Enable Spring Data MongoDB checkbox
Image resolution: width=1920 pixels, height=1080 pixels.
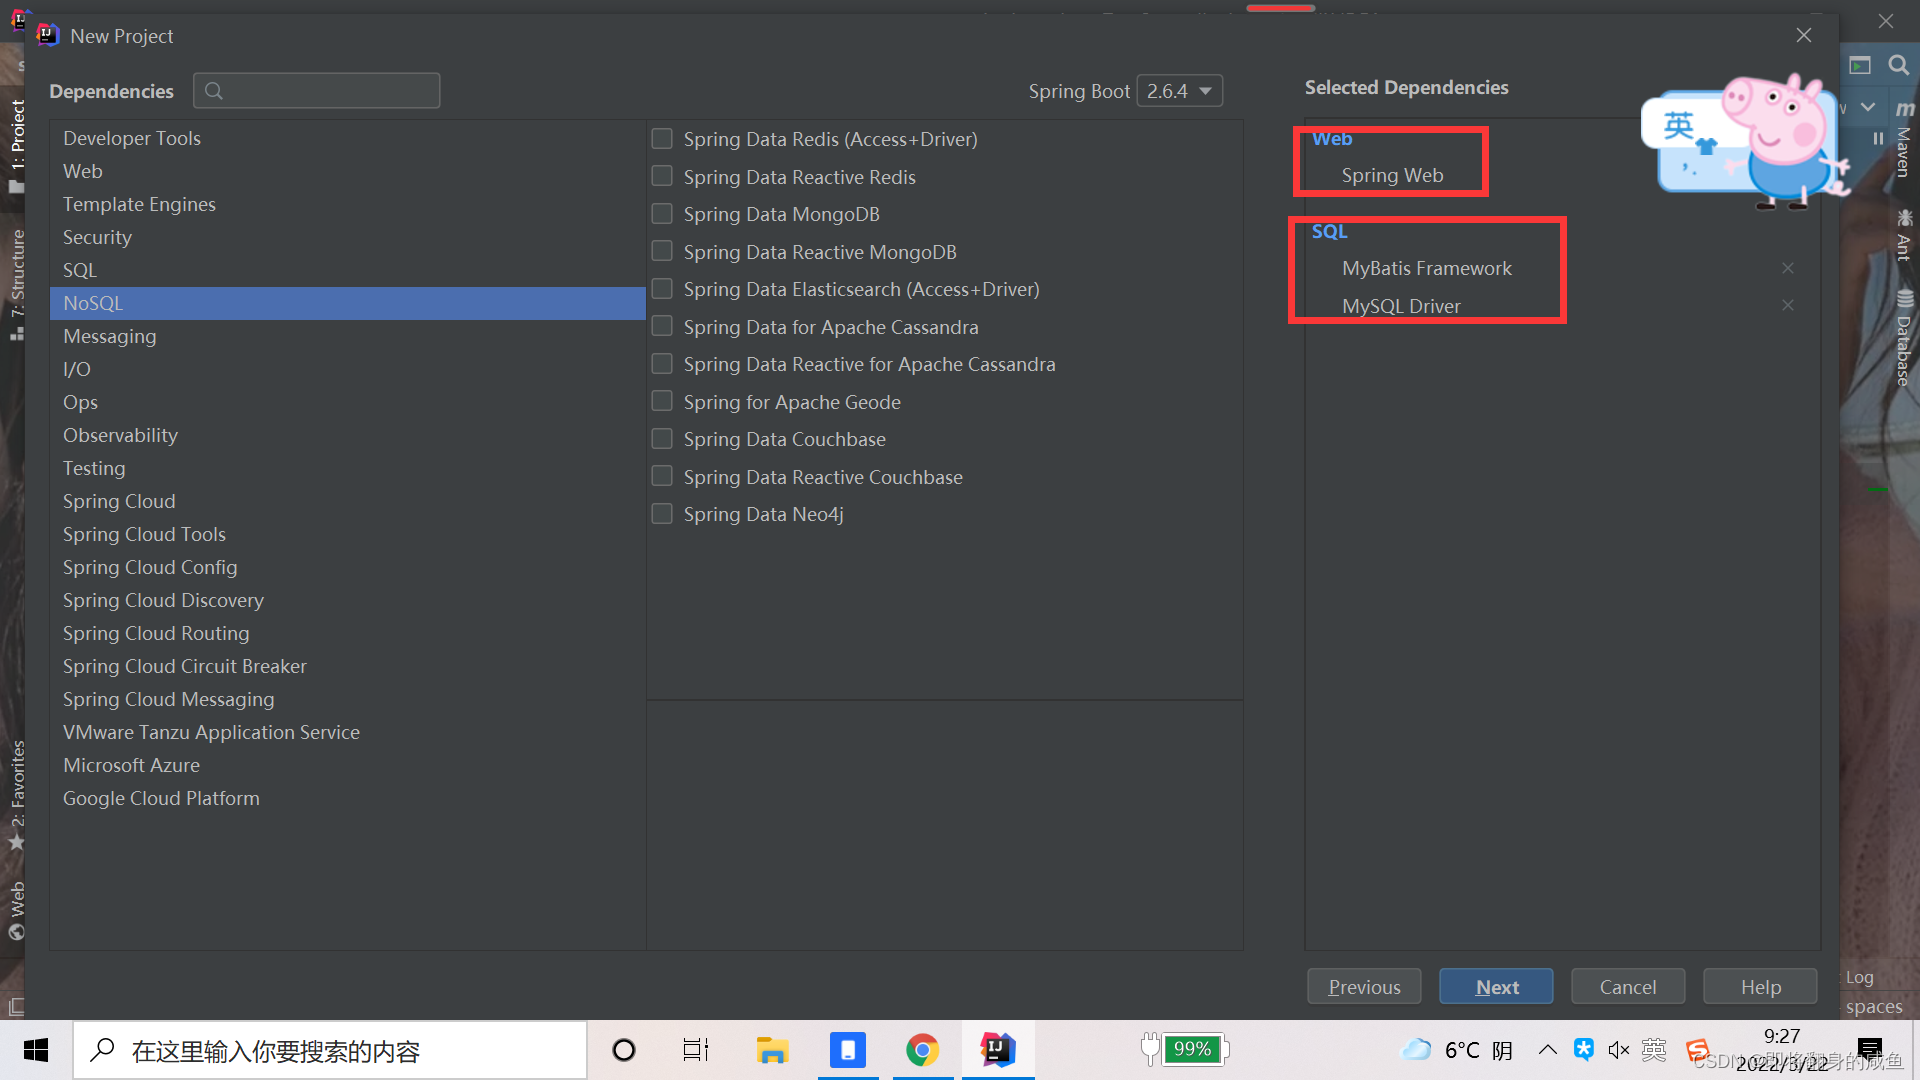pos(662,214)
